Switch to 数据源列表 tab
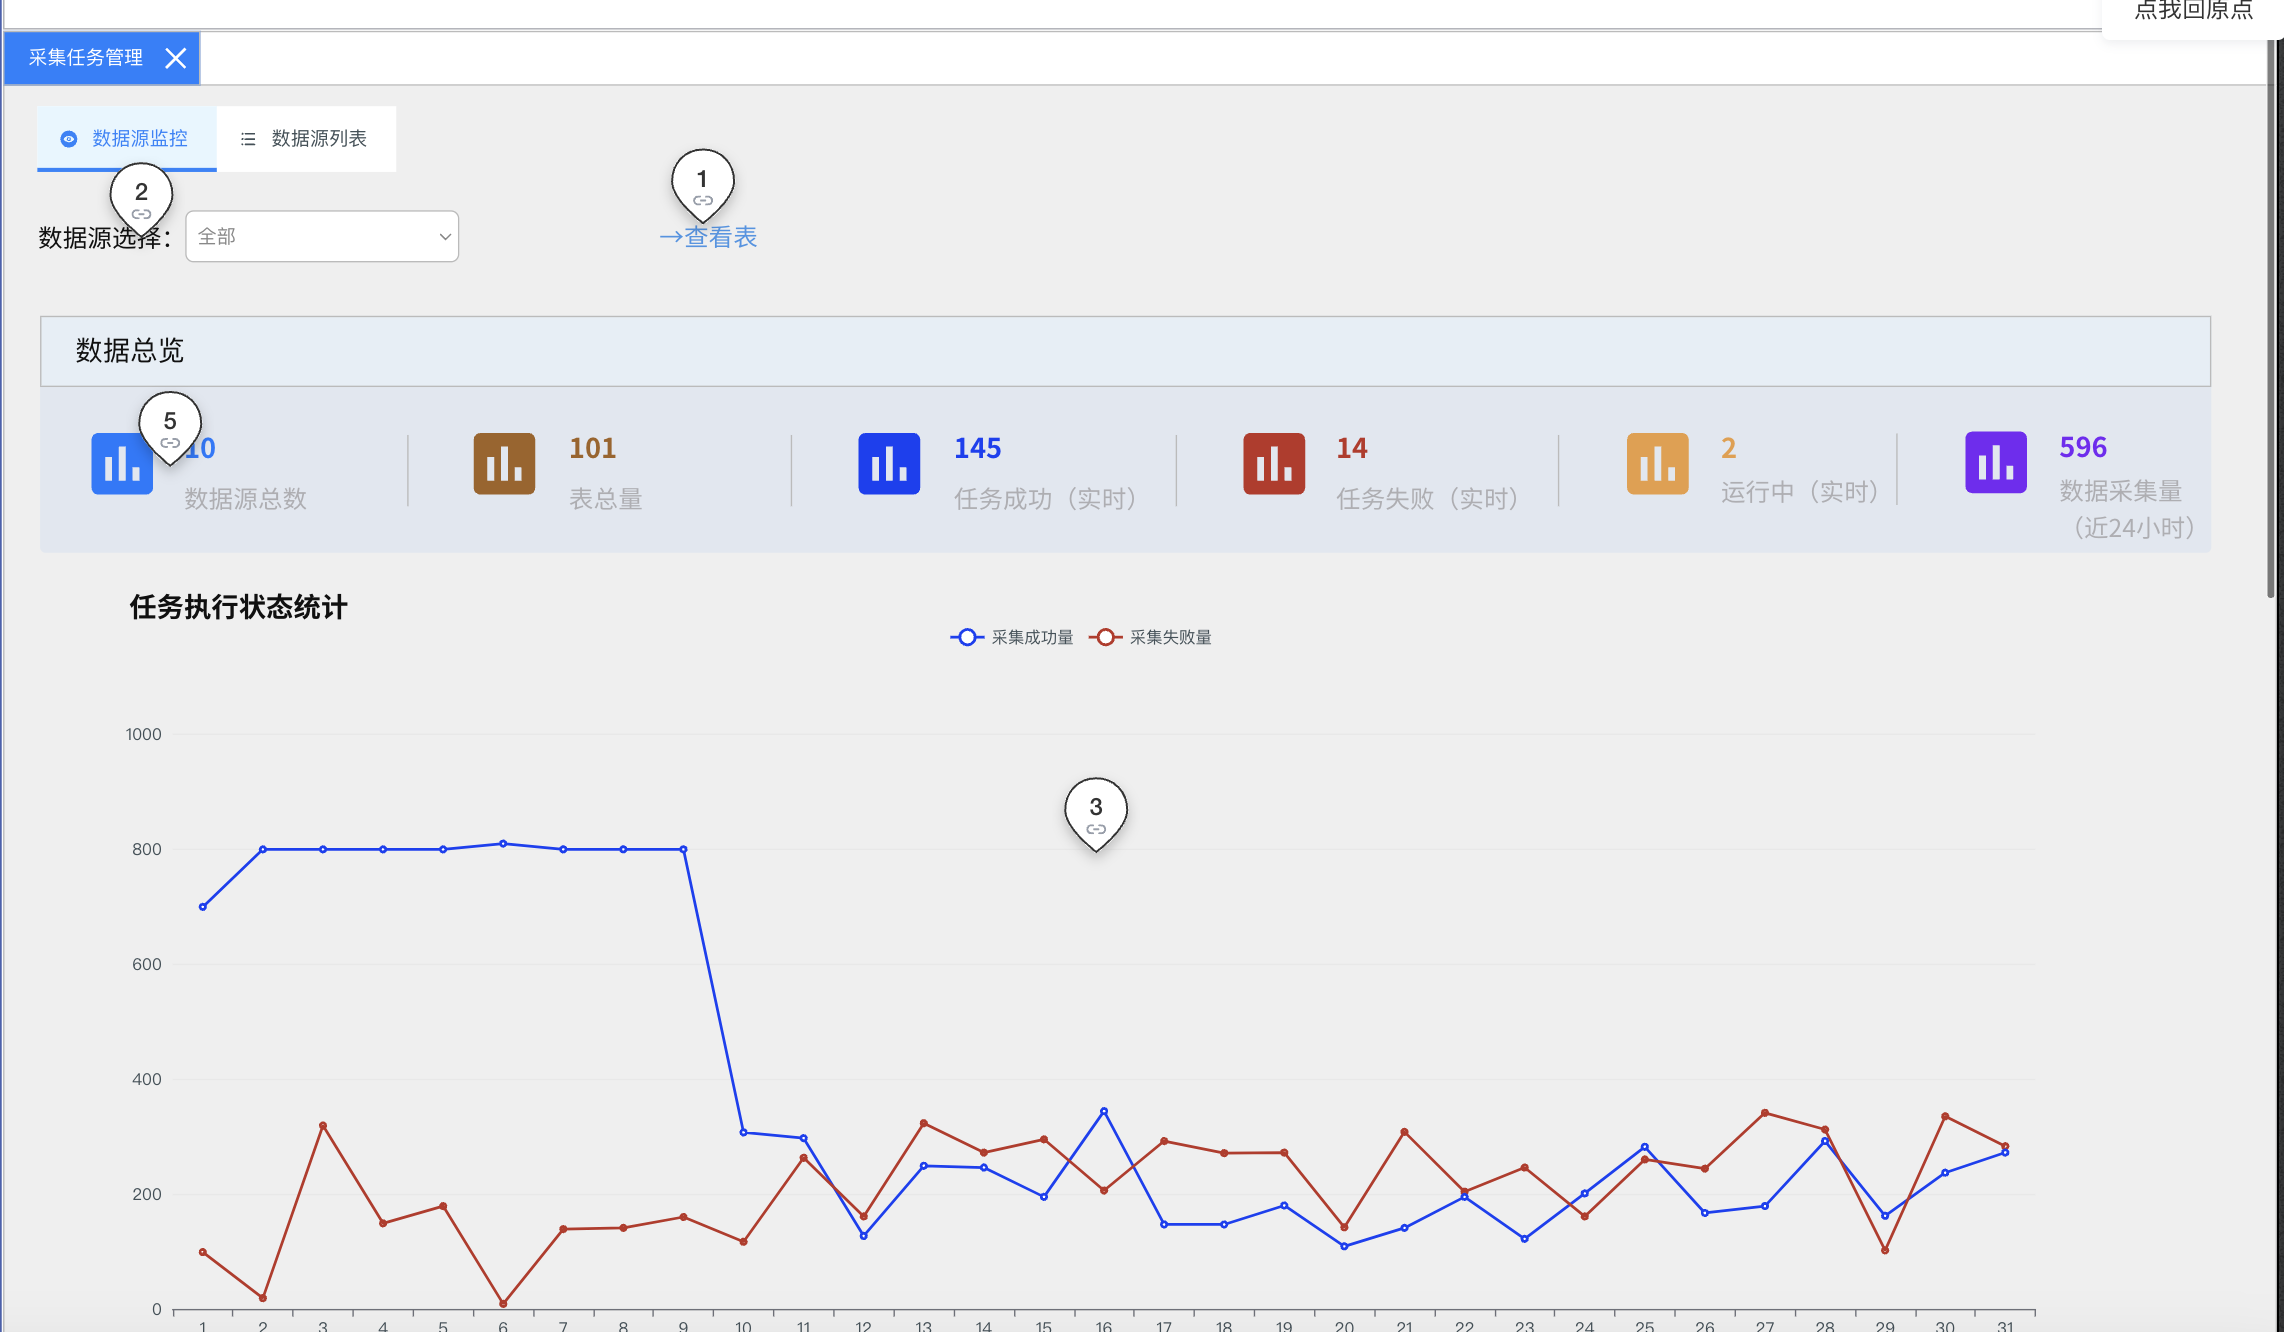 click(x=306, y=138)
